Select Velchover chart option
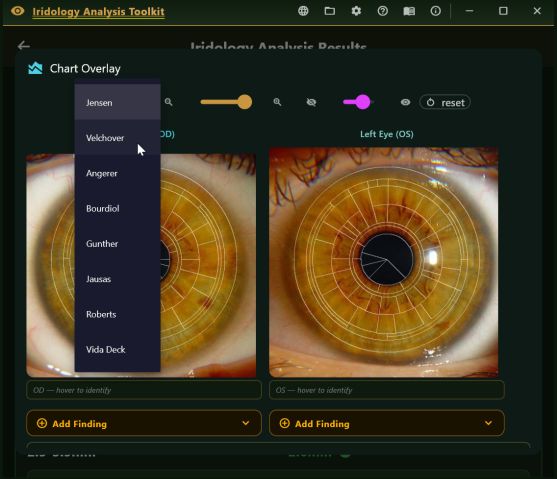 [118, 138]
